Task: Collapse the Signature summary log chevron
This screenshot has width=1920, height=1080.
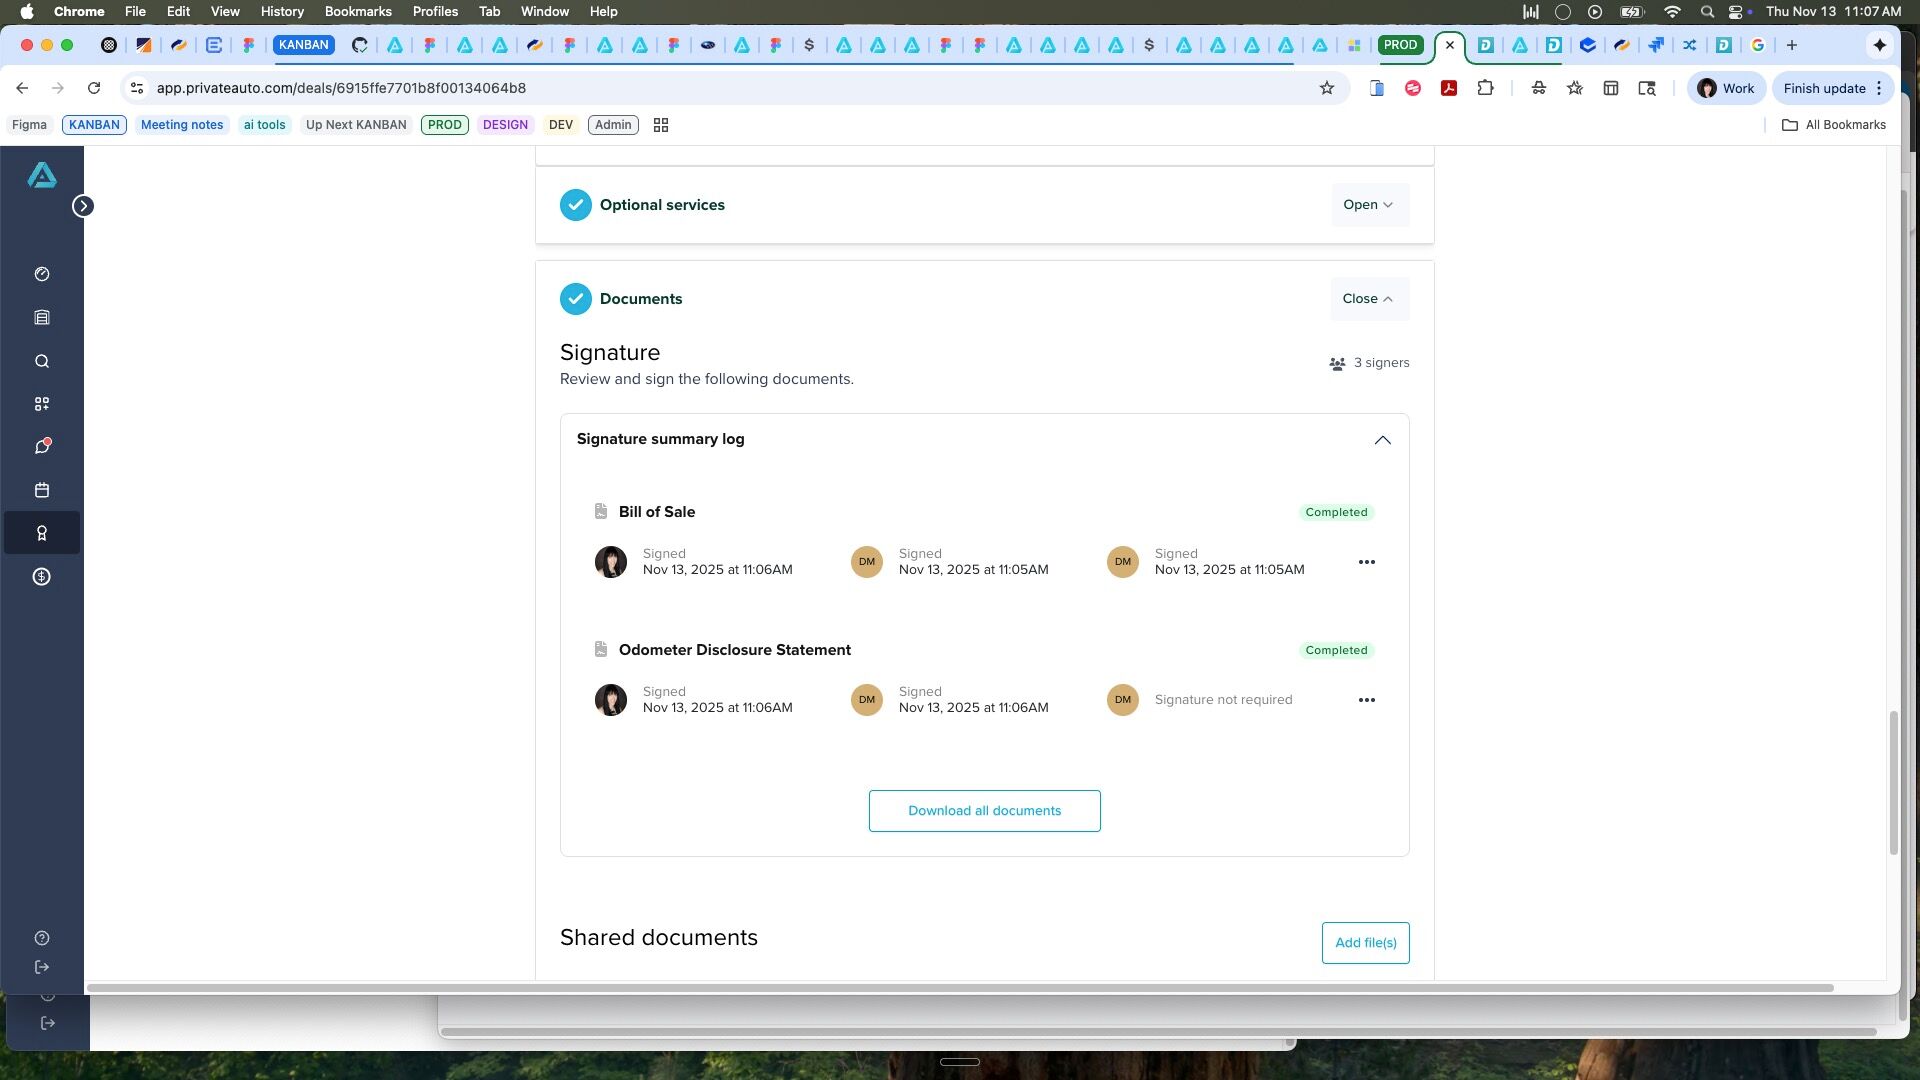Action: pyautogui.click(x=1382, y=440)
